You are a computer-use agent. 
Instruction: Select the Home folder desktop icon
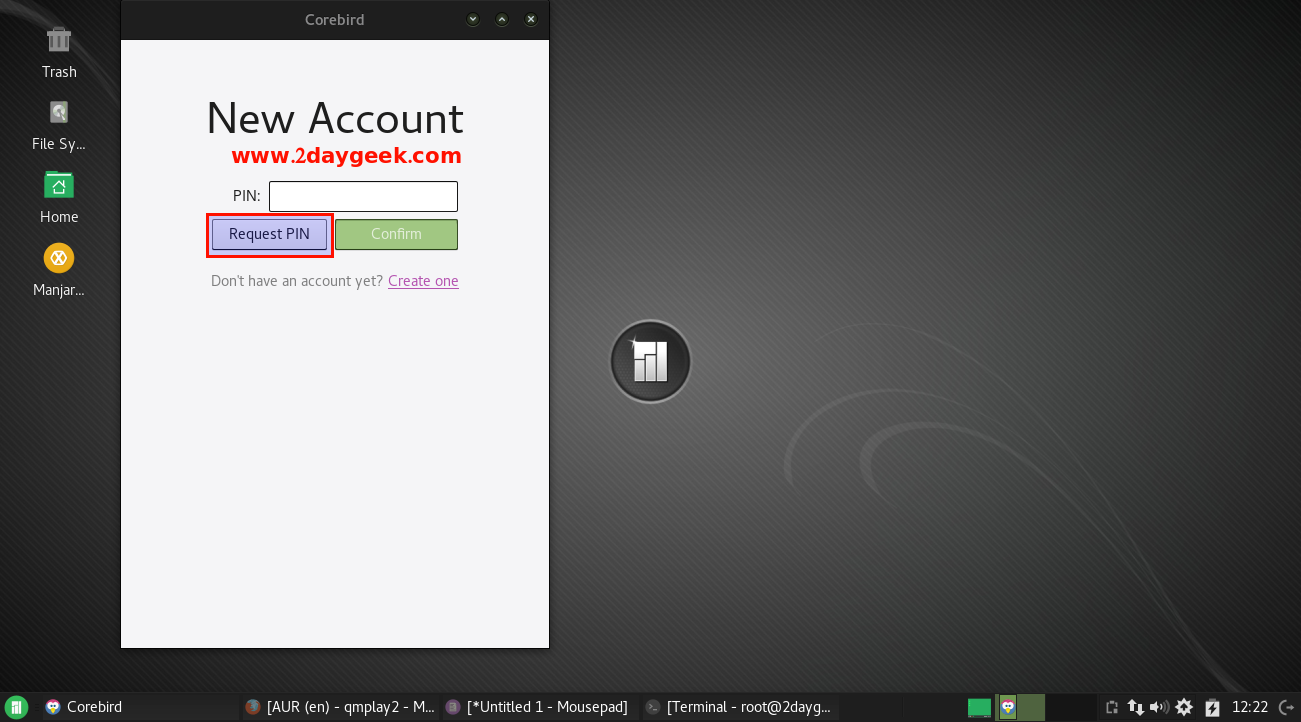[59, 185]
